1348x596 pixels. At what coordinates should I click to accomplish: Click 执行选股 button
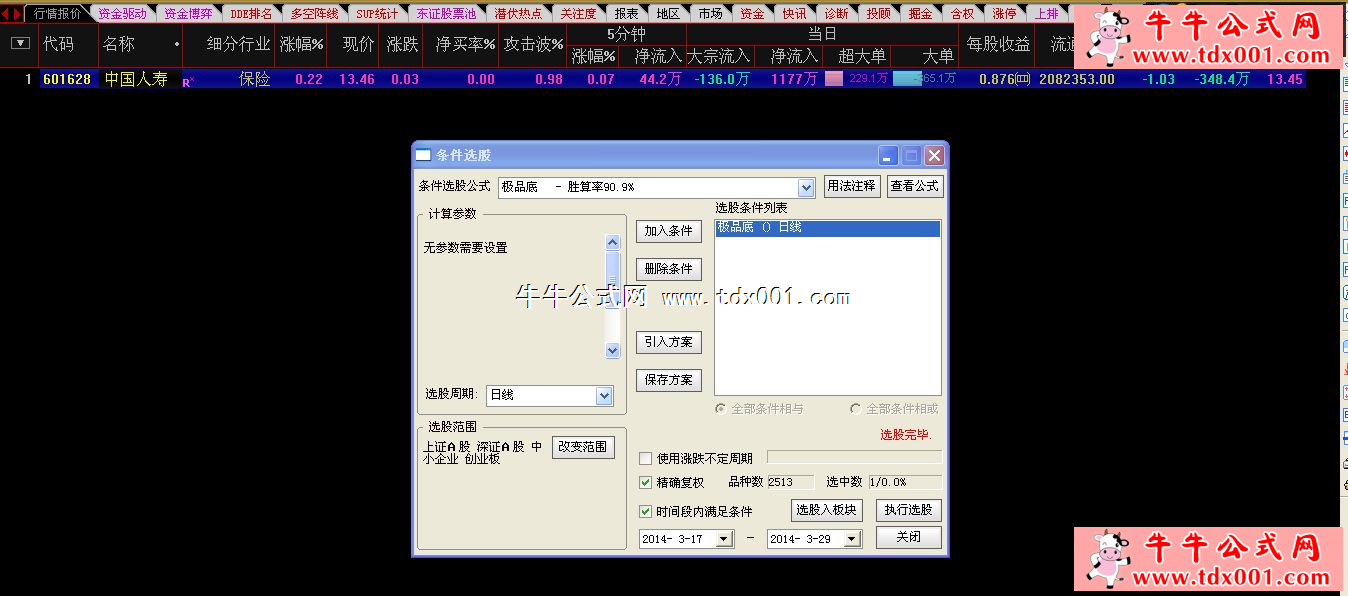tap(908, 510)
